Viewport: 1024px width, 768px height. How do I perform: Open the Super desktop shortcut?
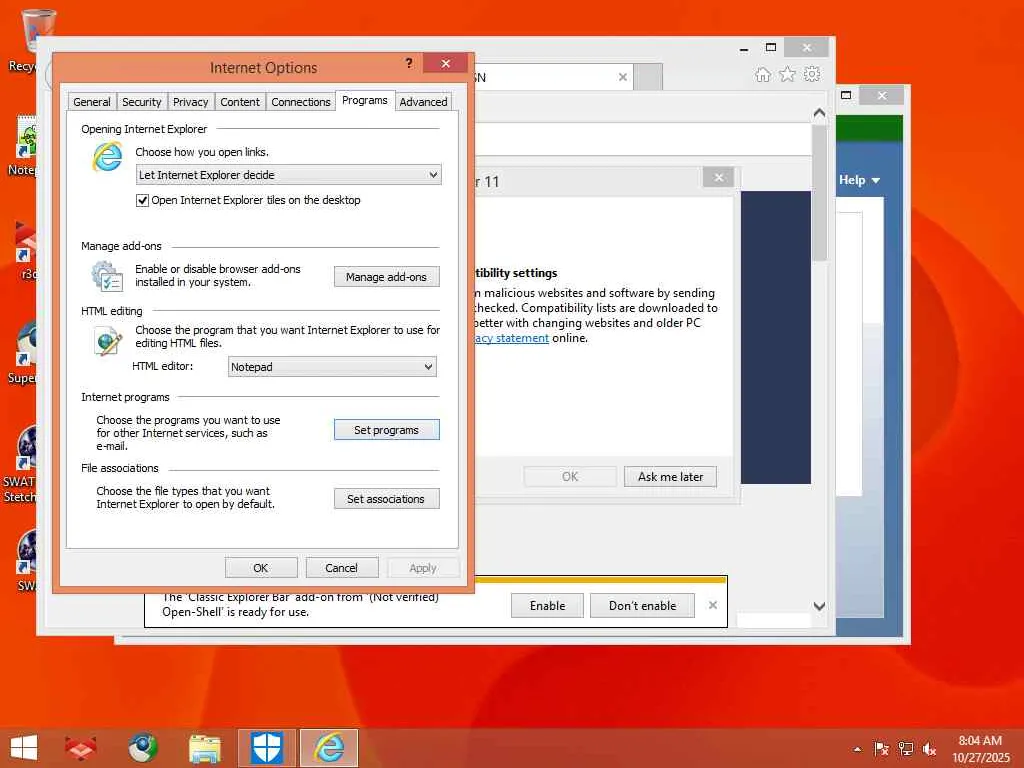pos(24,353)
